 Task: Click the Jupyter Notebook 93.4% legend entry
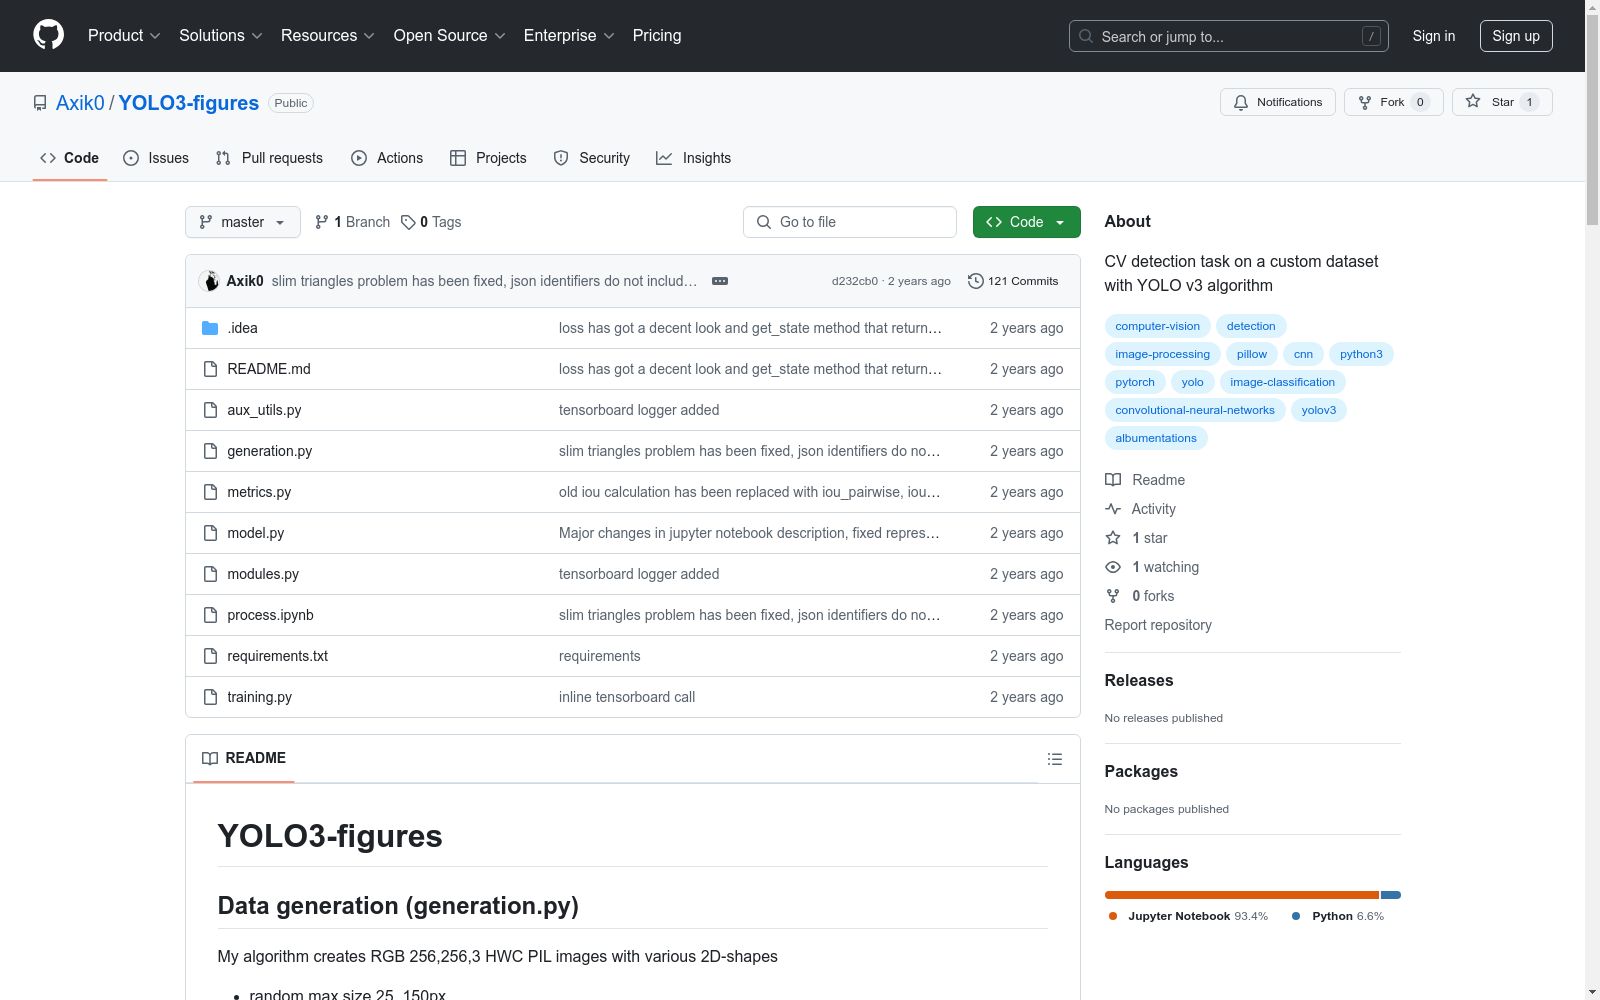1188,916
